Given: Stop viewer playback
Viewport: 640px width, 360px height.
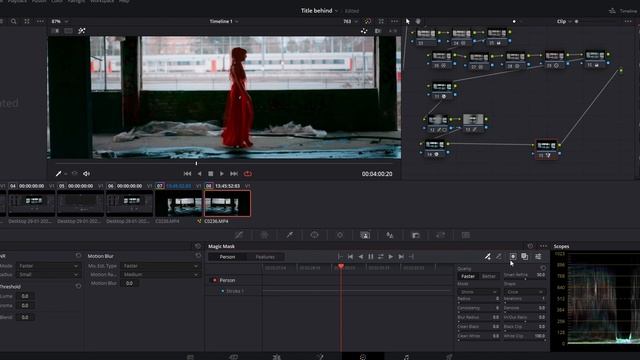Looking at the screenshot, I should pyautogui.click(x=211, y=173).
